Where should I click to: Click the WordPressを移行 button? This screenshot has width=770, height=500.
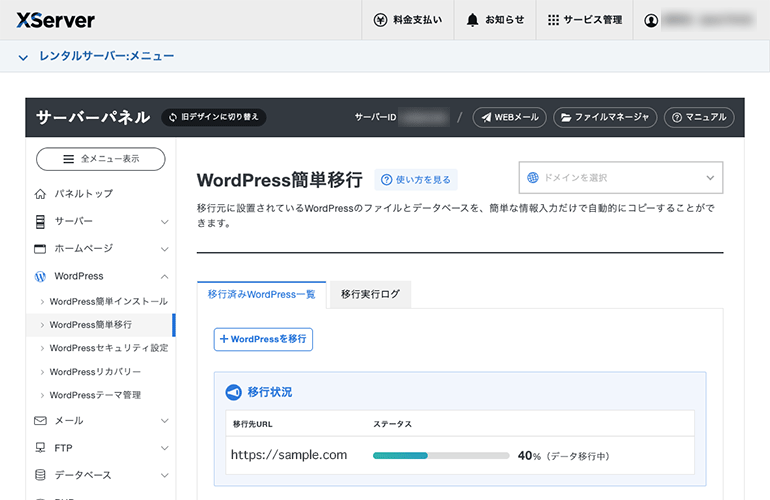point(263,339)
